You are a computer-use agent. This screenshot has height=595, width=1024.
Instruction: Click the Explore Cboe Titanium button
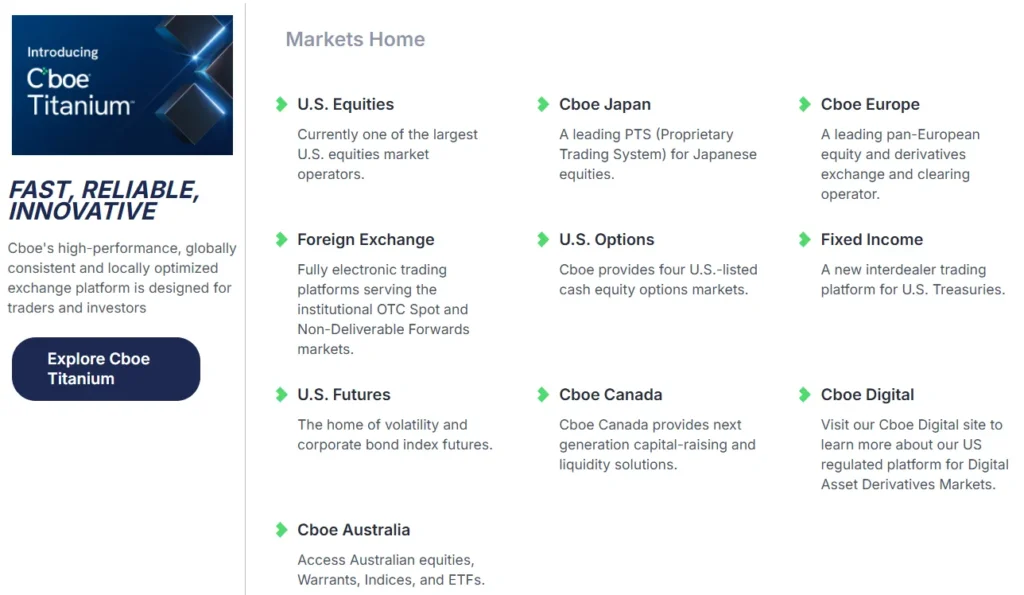click(105, 368)
